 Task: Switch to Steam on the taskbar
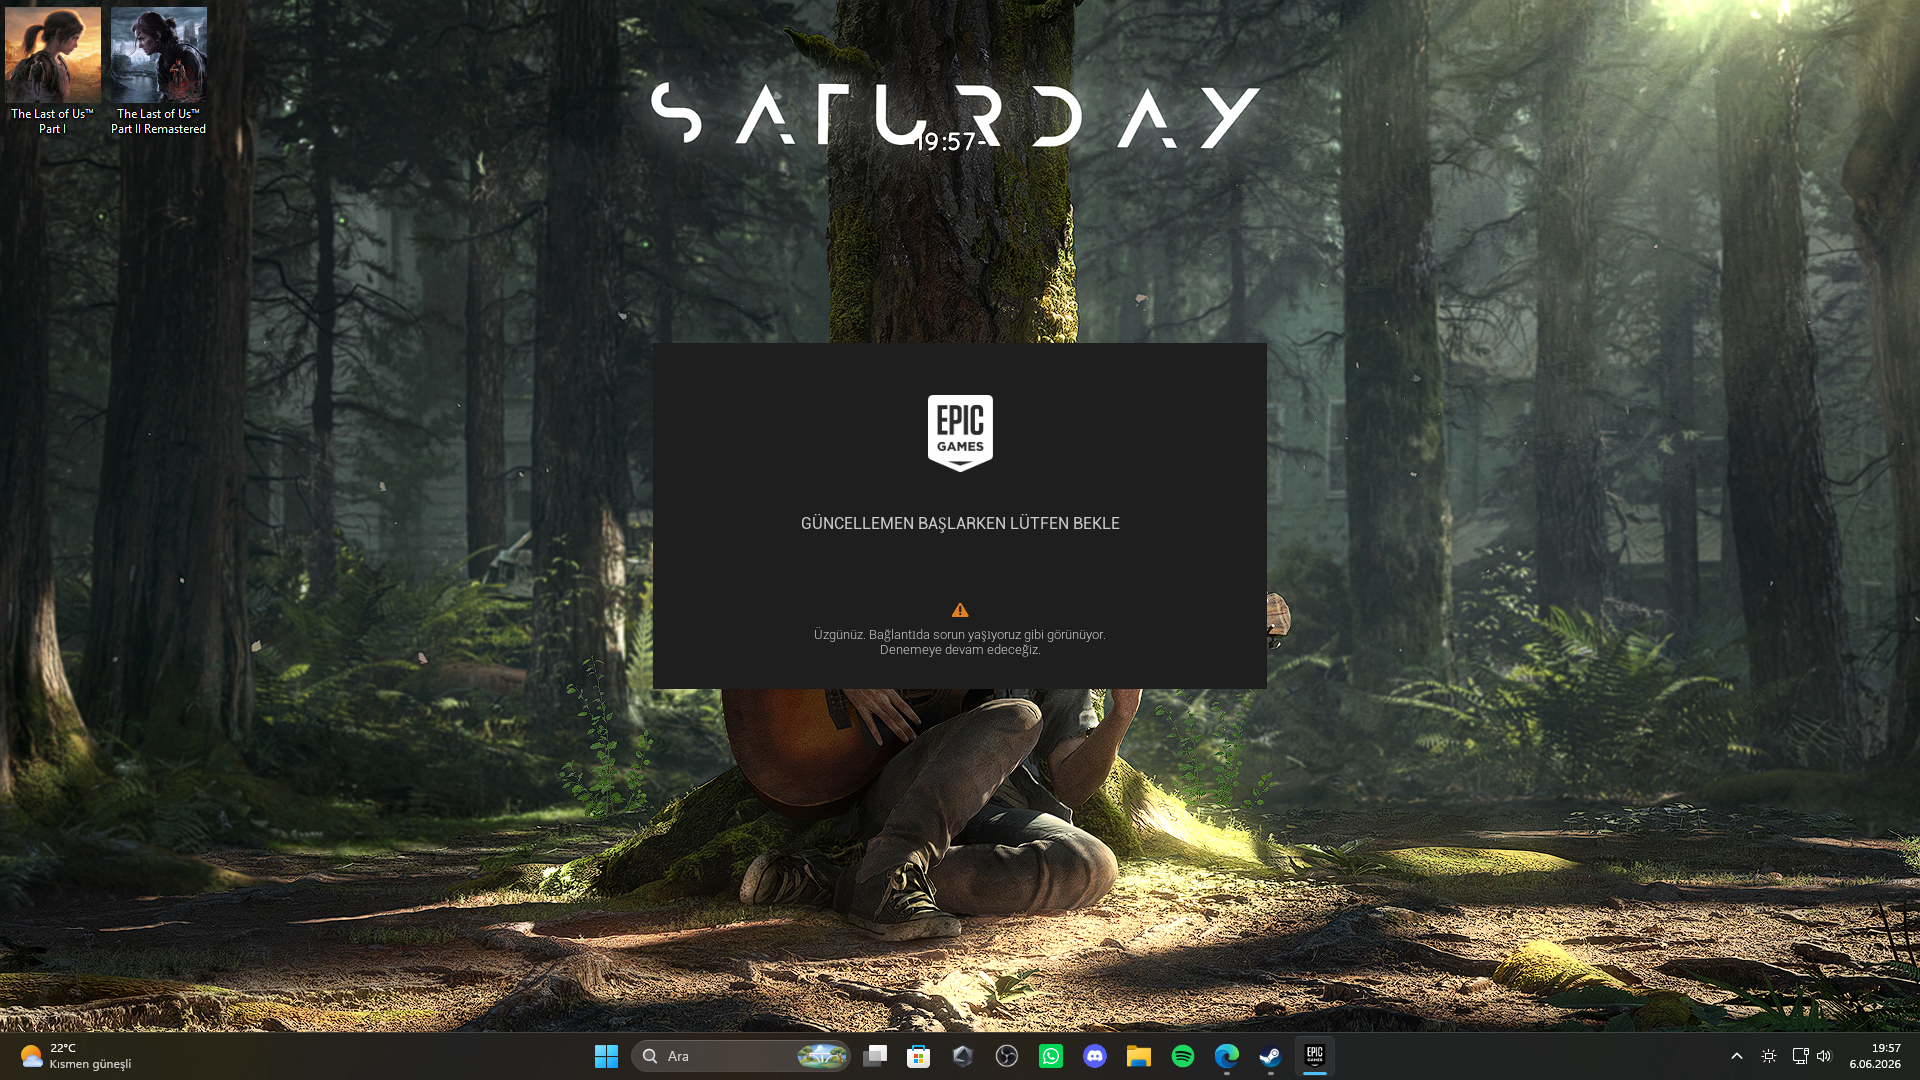pyautogui.click(x=1271, y=1056)
